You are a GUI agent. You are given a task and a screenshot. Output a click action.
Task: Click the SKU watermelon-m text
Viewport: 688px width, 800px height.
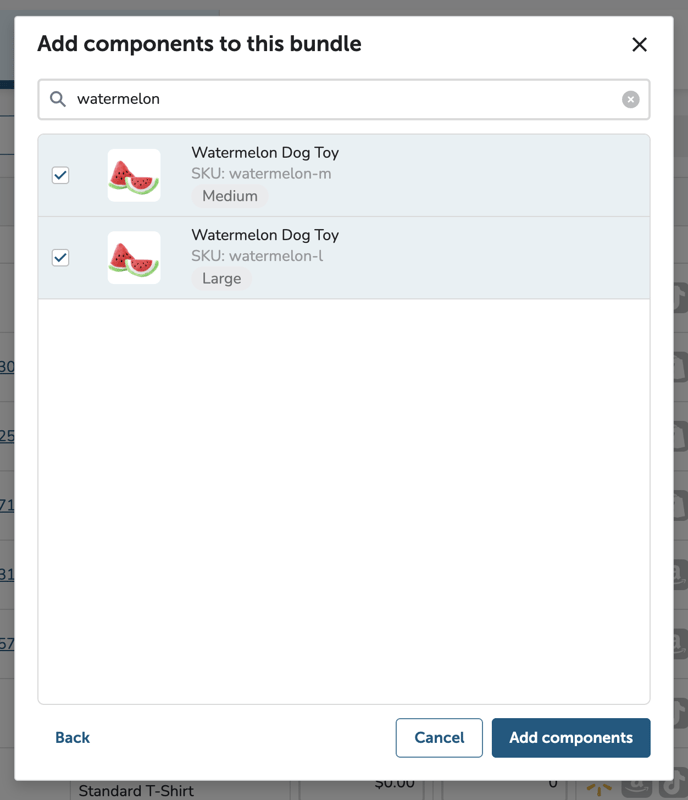261,173
